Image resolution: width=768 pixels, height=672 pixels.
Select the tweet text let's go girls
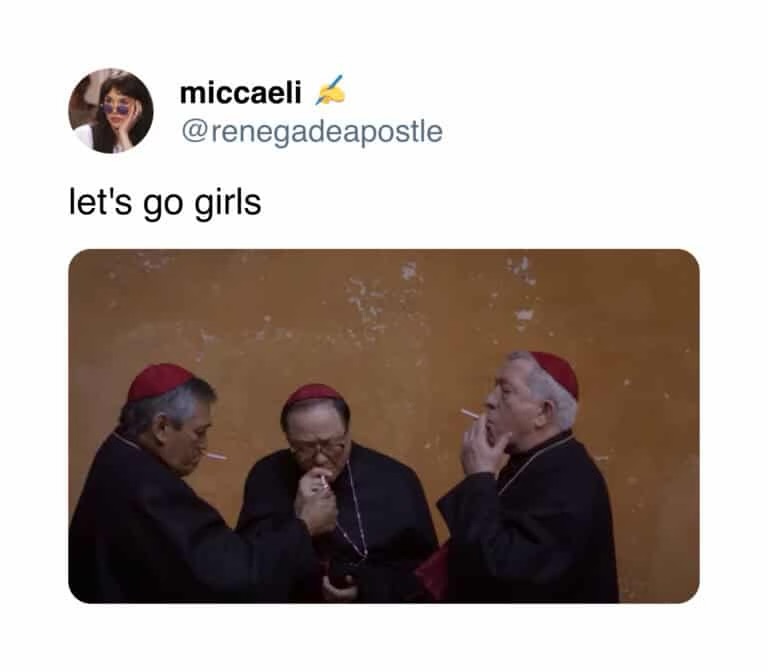click(x=165, y=203)
